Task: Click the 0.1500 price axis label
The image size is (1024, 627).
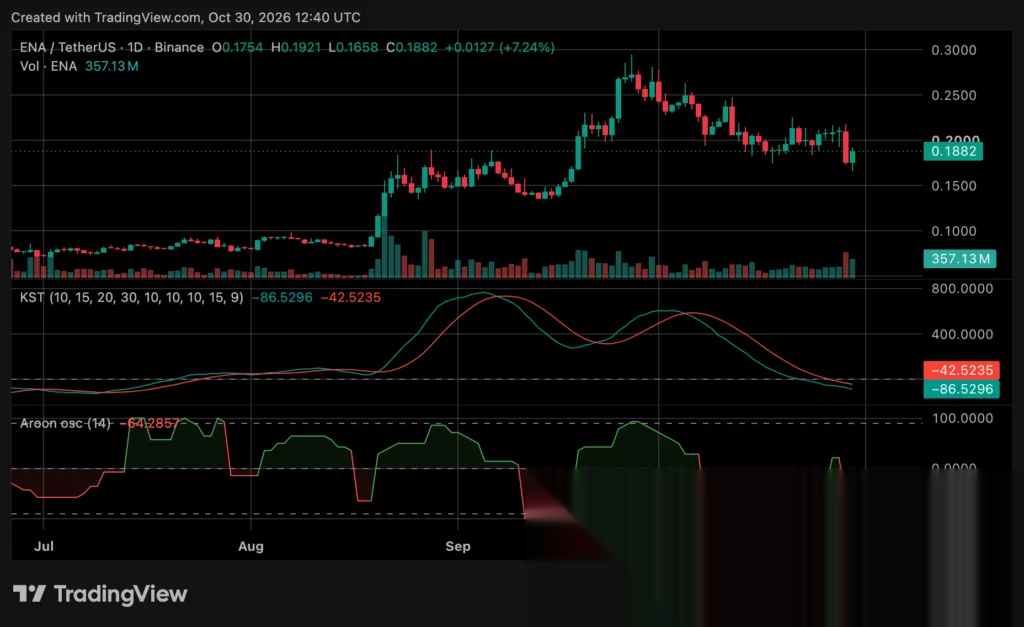Action: coord(953,186)
